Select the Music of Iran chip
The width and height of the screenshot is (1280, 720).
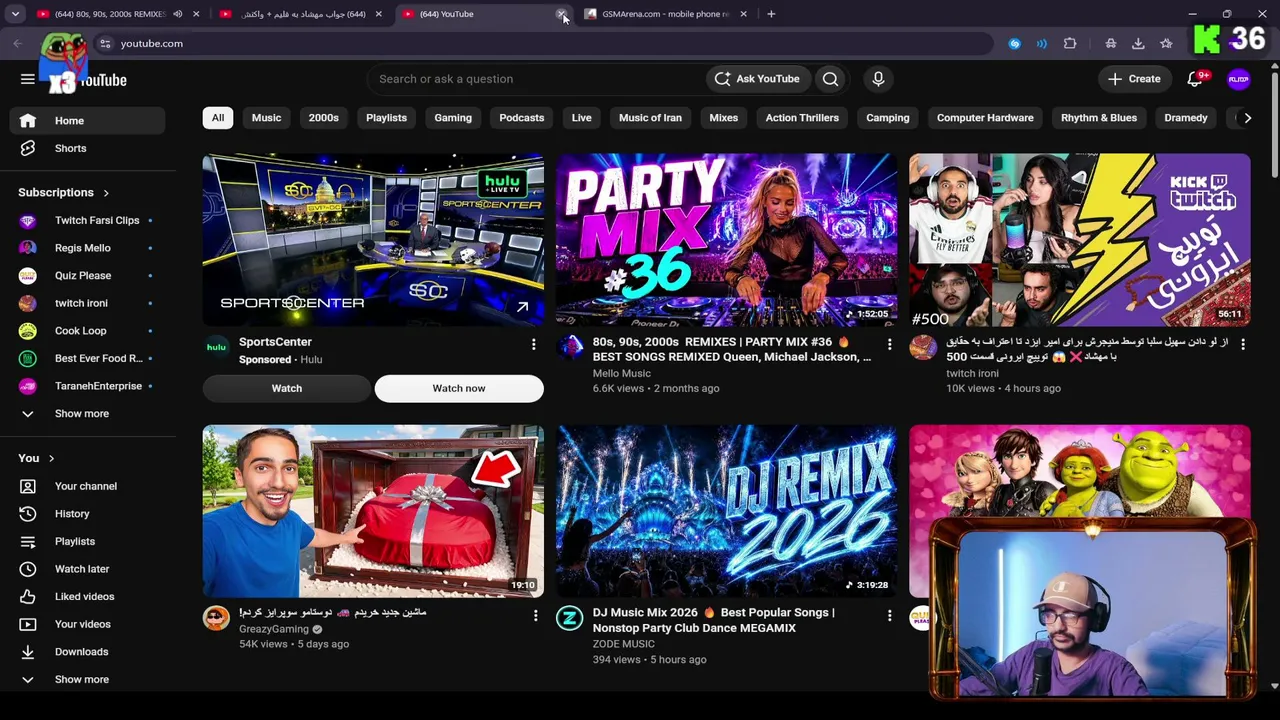650,118
